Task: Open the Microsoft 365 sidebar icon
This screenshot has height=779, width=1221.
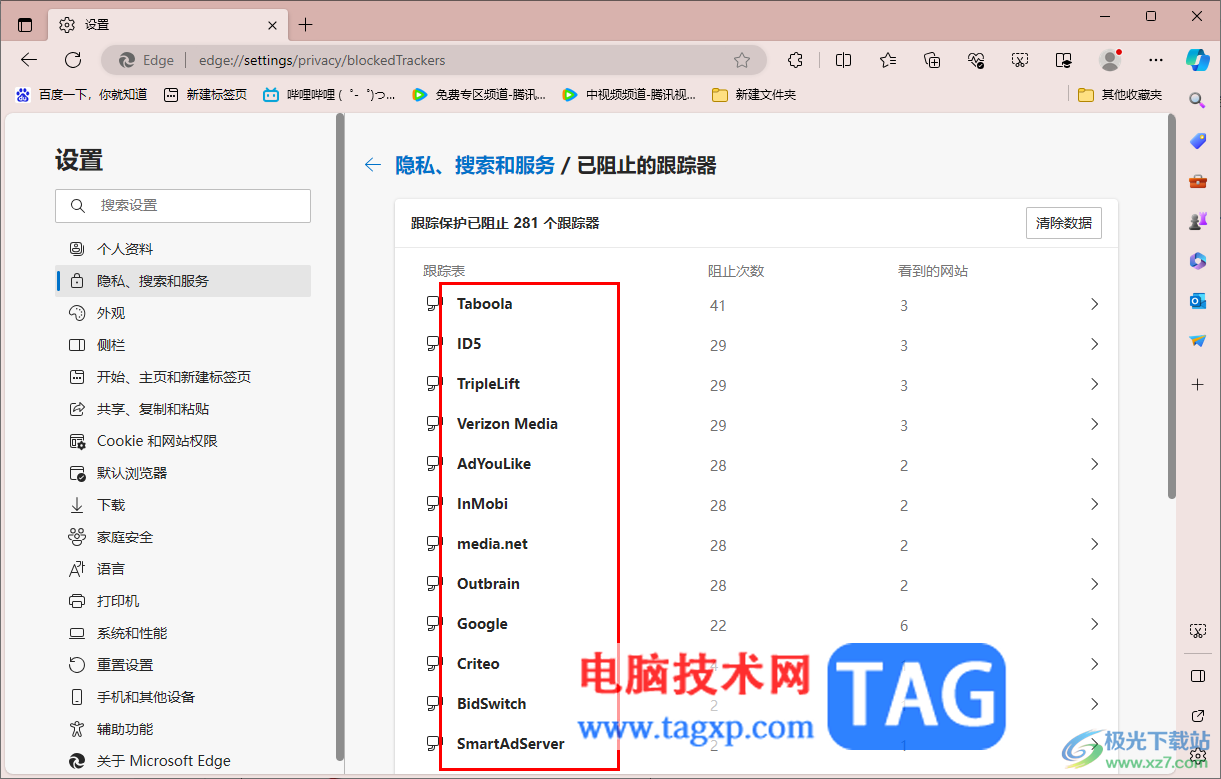Action: (x=1197, y=261)
